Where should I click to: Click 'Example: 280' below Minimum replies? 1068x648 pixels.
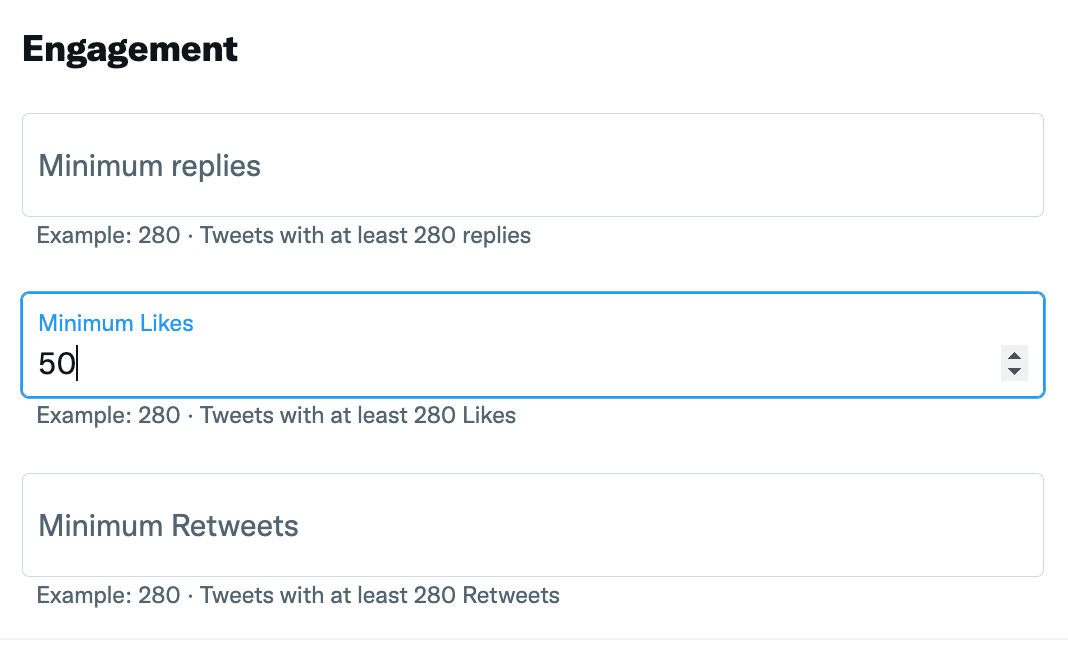coord(108,235)
